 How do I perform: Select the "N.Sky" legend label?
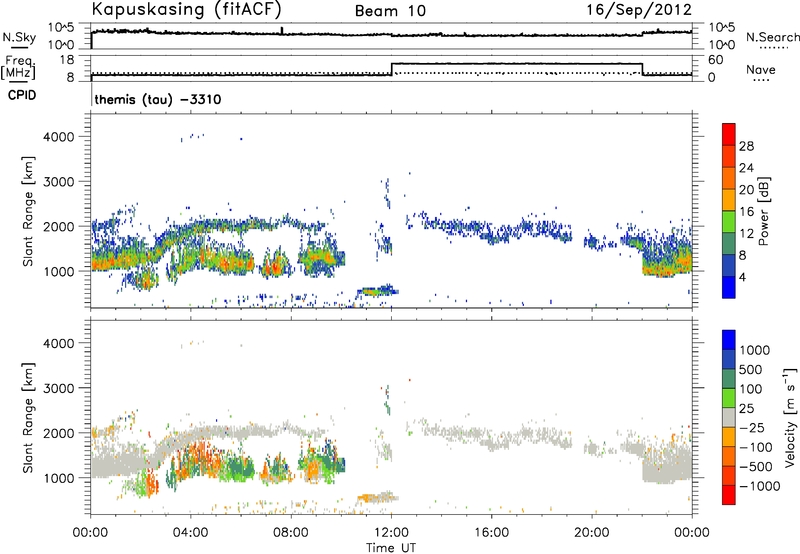tap(19, 37)
